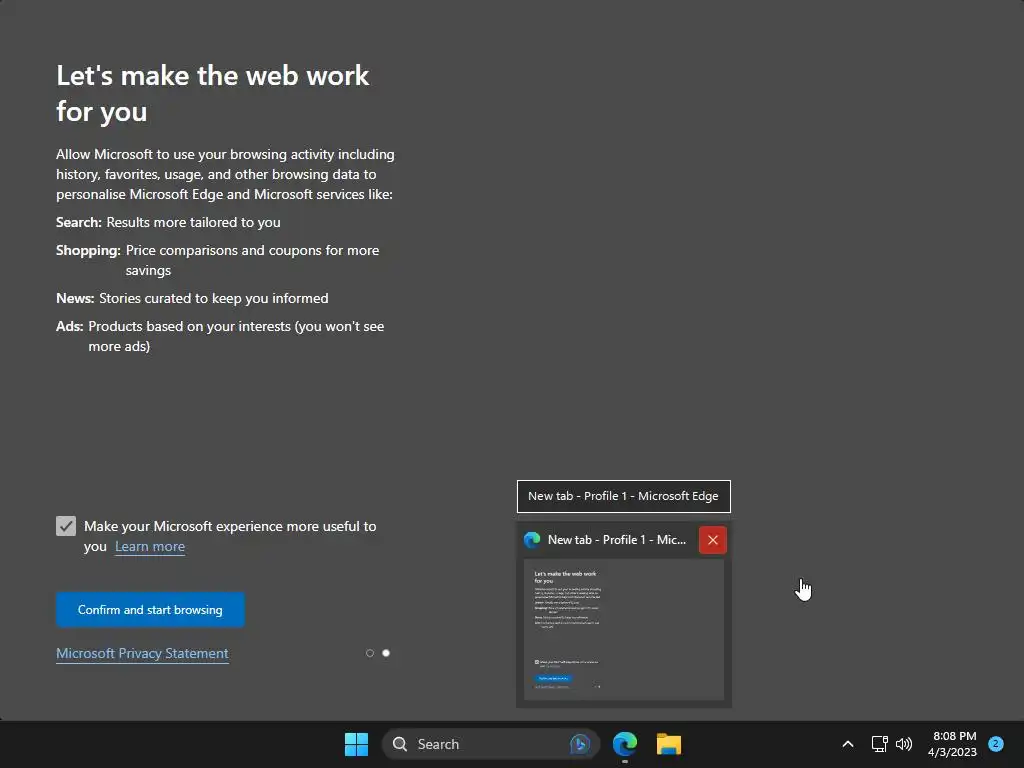Open Microsoft Privacy Statement link
This screenshot has width=1024, height=768.
[142, 654]
